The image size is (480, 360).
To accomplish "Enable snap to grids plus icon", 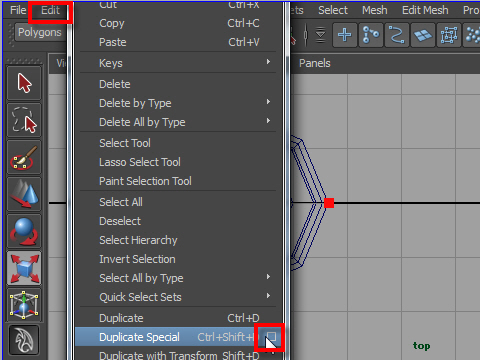I will [x=345, y=35].
